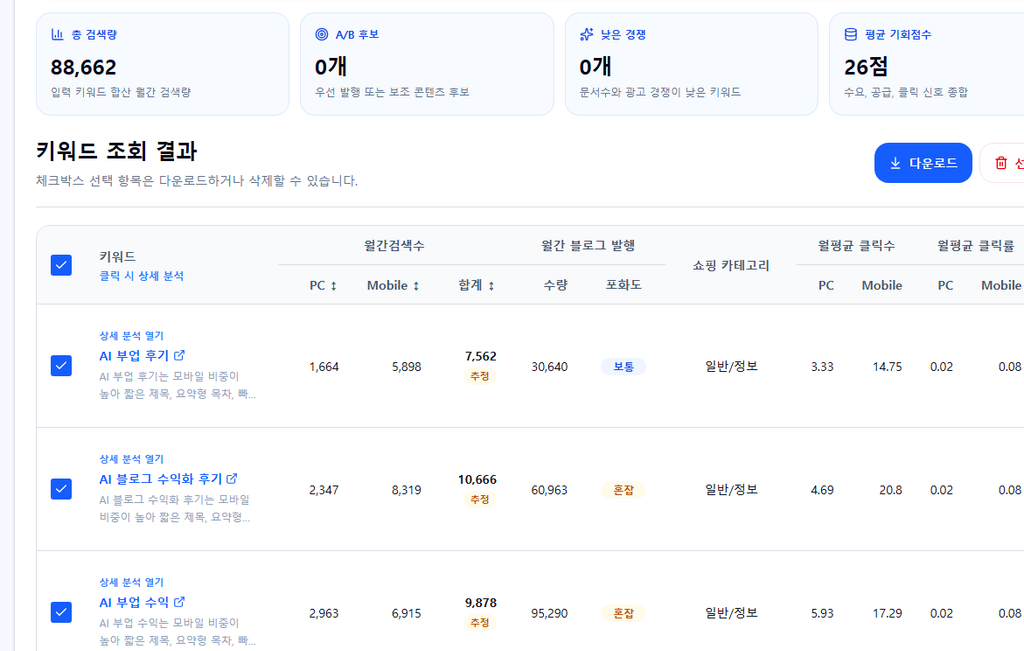Sort by PC monthly search column
The image size is (1024, 651).
pyautogui.click(x=323, y=285)
